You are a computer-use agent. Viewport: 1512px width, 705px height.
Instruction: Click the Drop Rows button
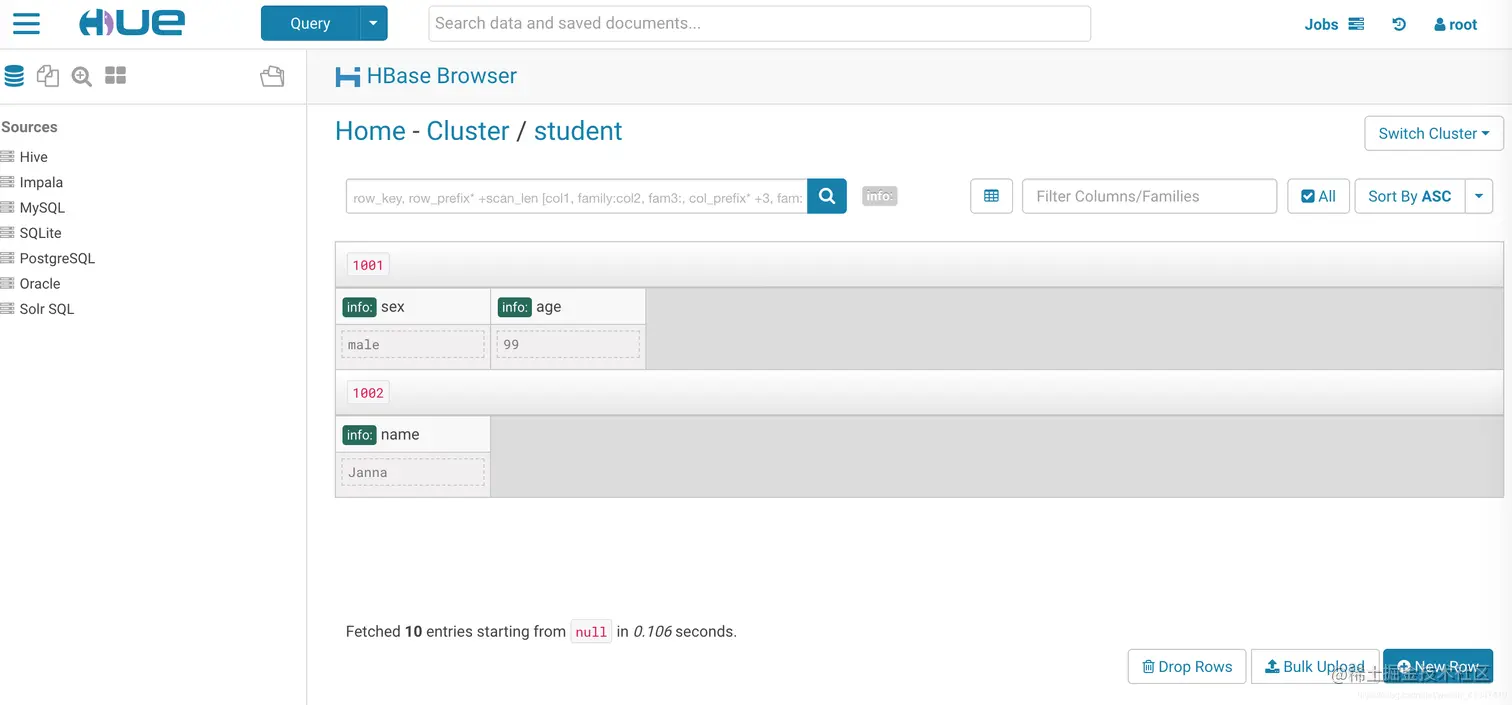tap(1187, 667)
